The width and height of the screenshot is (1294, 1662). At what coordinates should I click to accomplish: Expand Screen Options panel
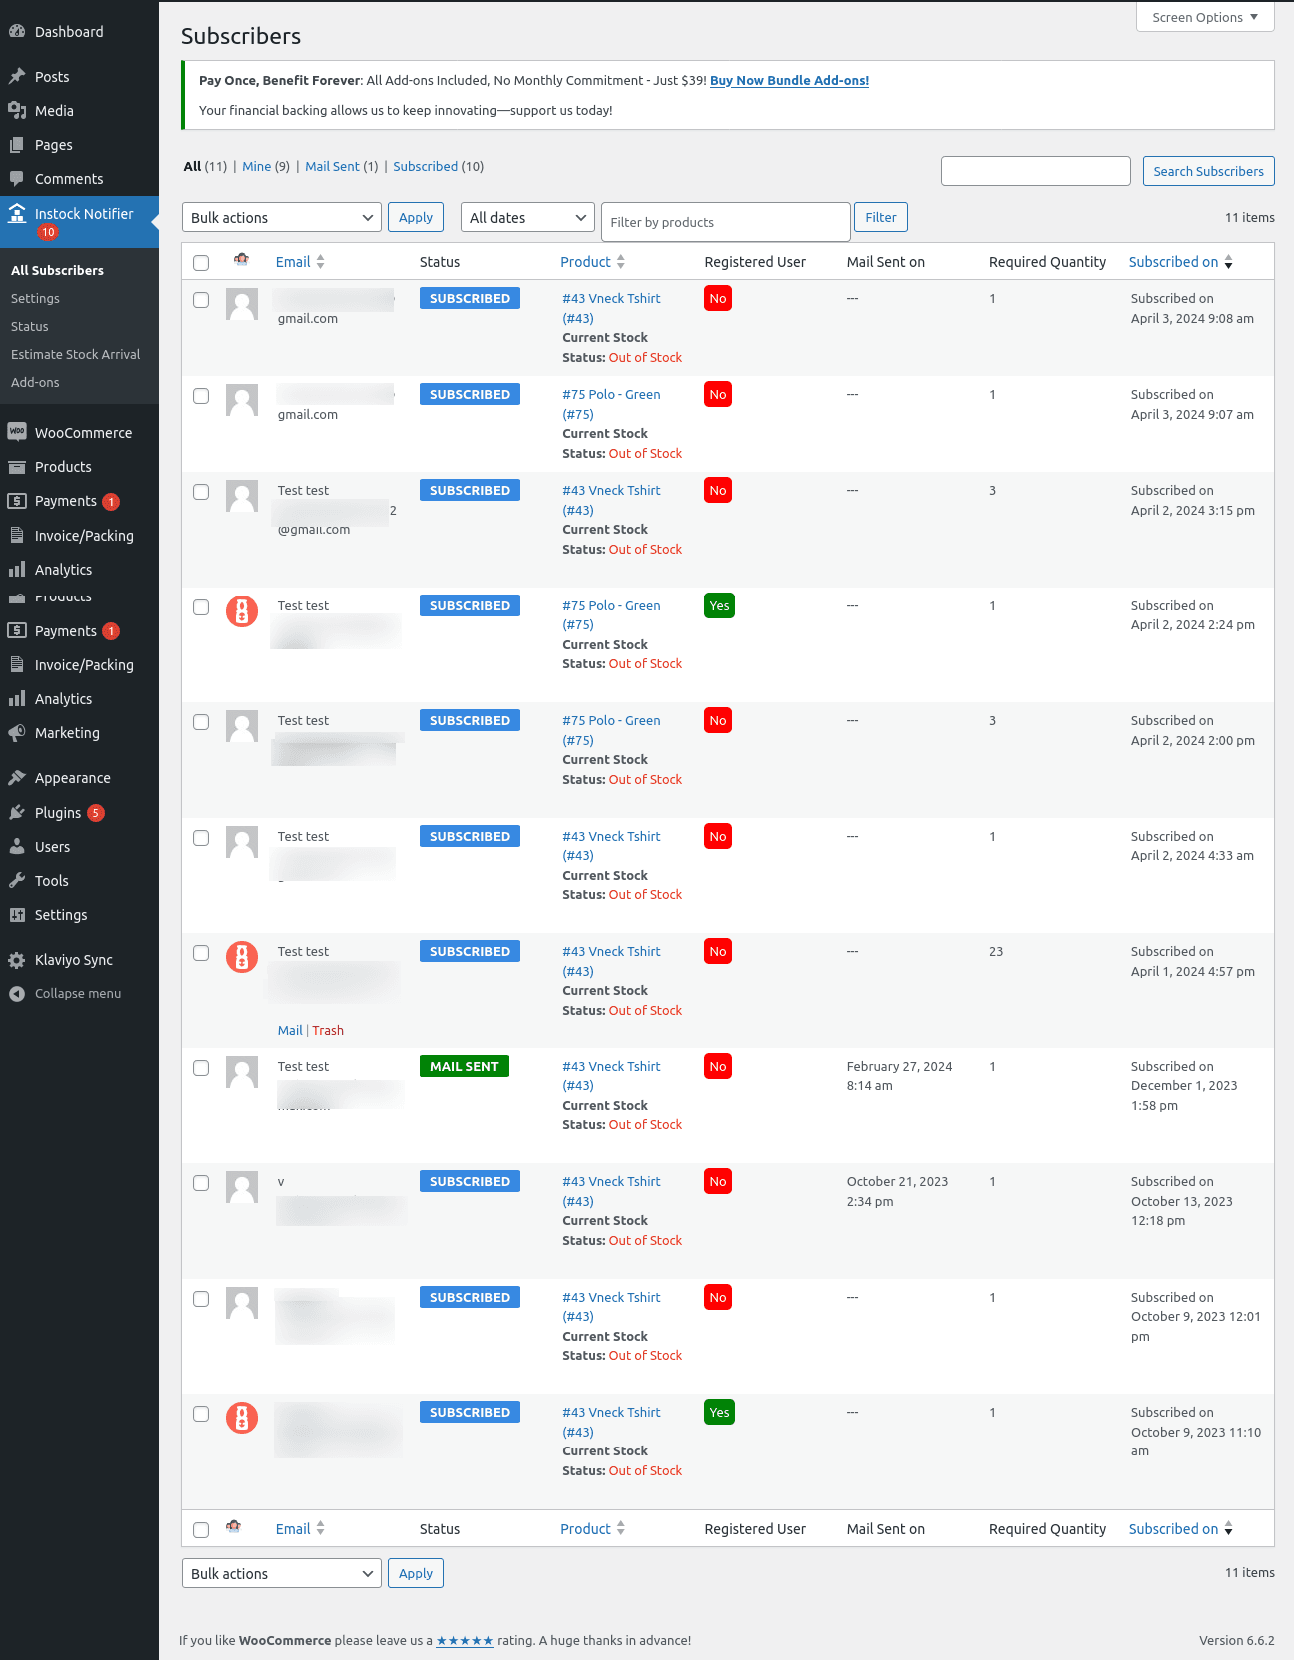(x=1205, y=17)
